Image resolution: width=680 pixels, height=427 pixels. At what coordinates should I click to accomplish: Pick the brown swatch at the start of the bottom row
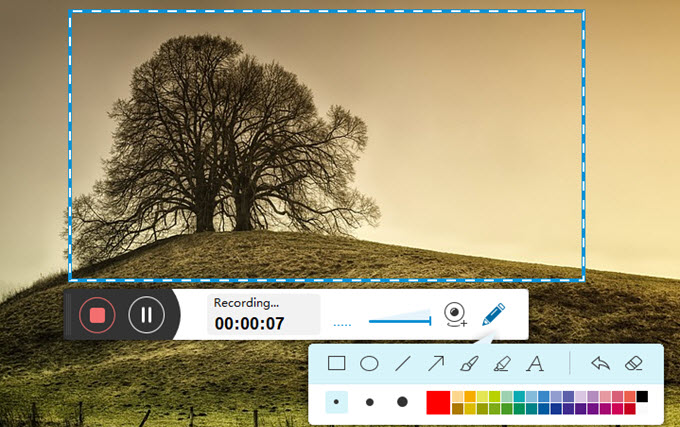tap(458, 408)
